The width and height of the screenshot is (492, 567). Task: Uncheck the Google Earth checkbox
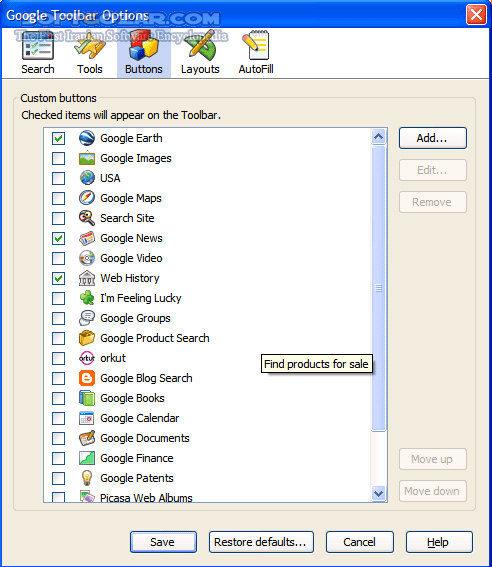coord(59,138)
